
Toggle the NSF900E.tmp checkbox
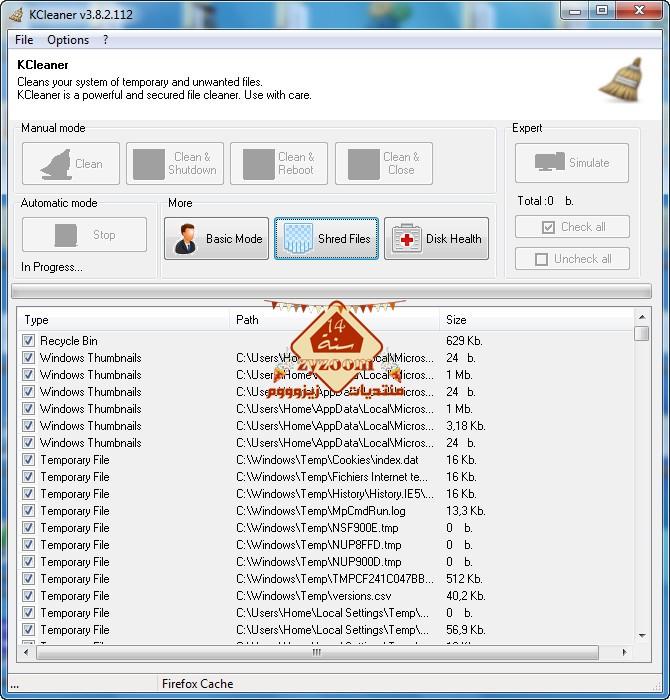coord(28,528)
